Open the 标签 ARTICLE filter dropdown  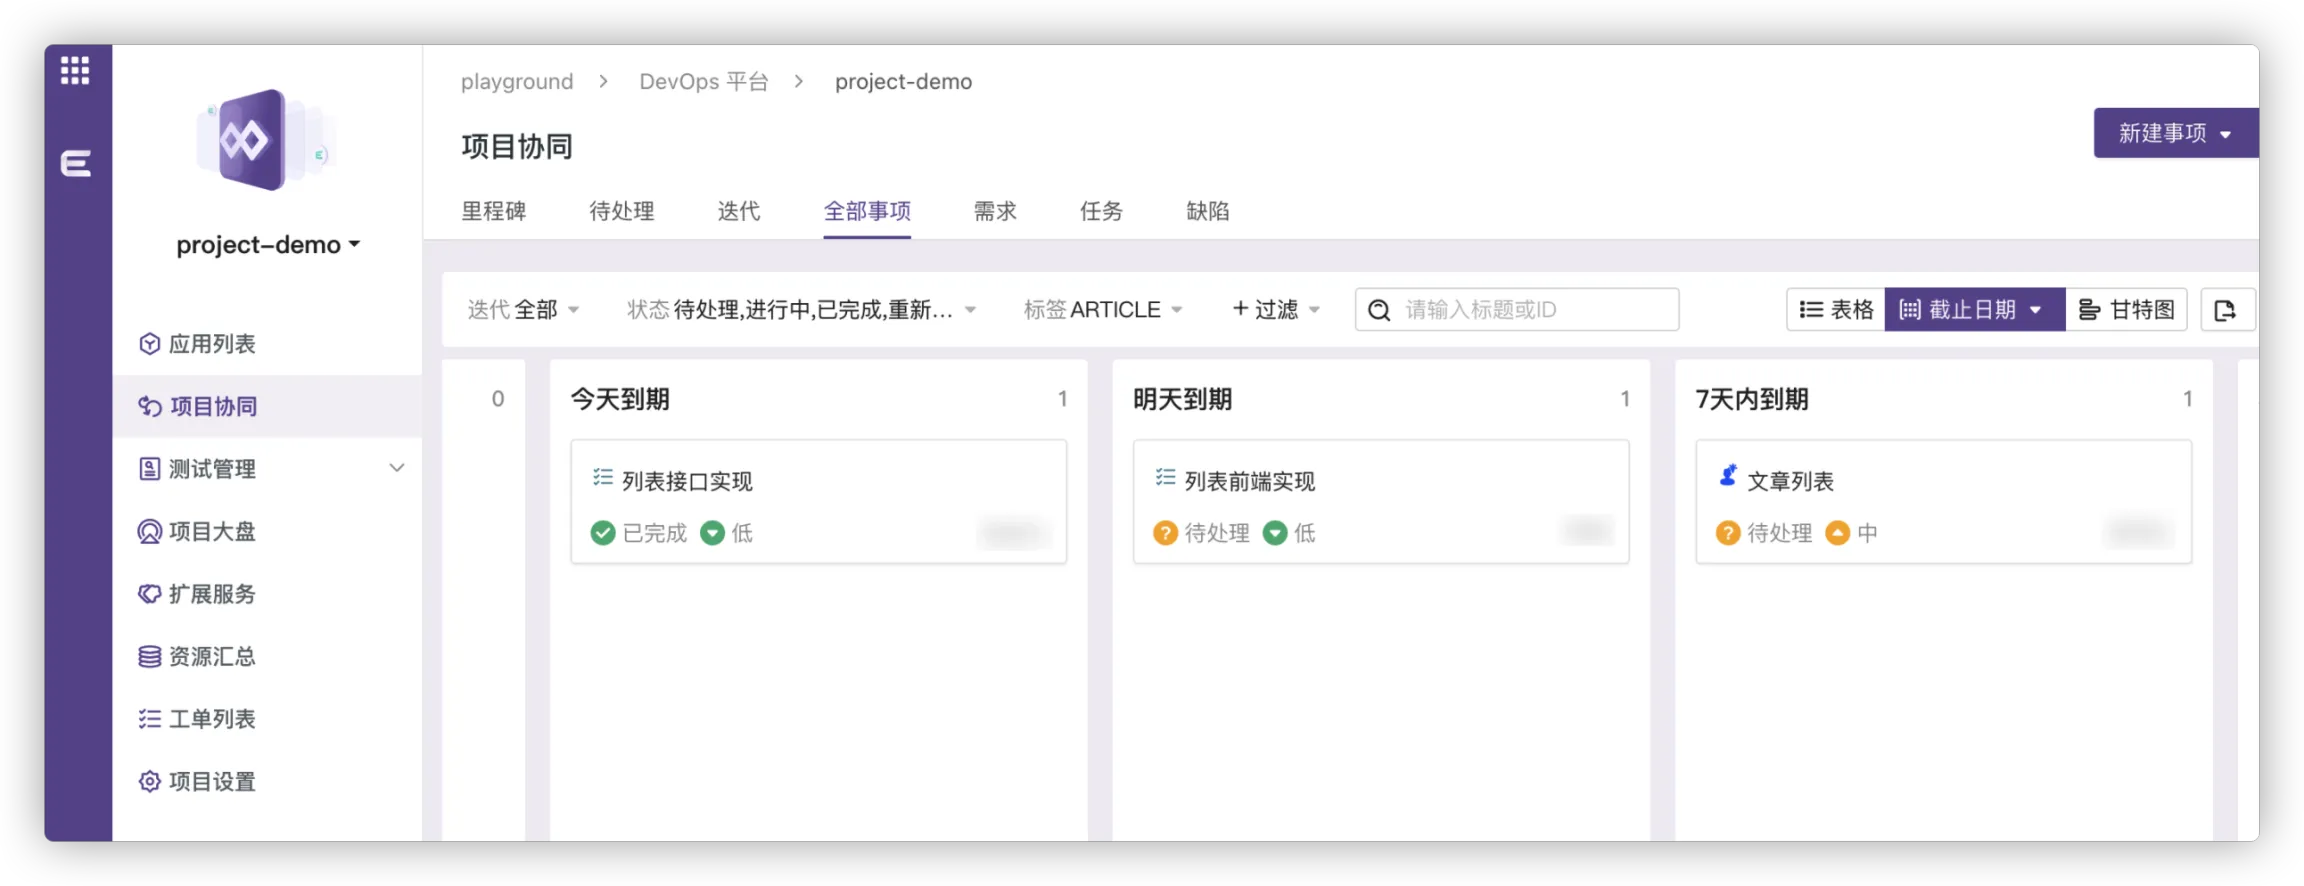(1102, 310)
